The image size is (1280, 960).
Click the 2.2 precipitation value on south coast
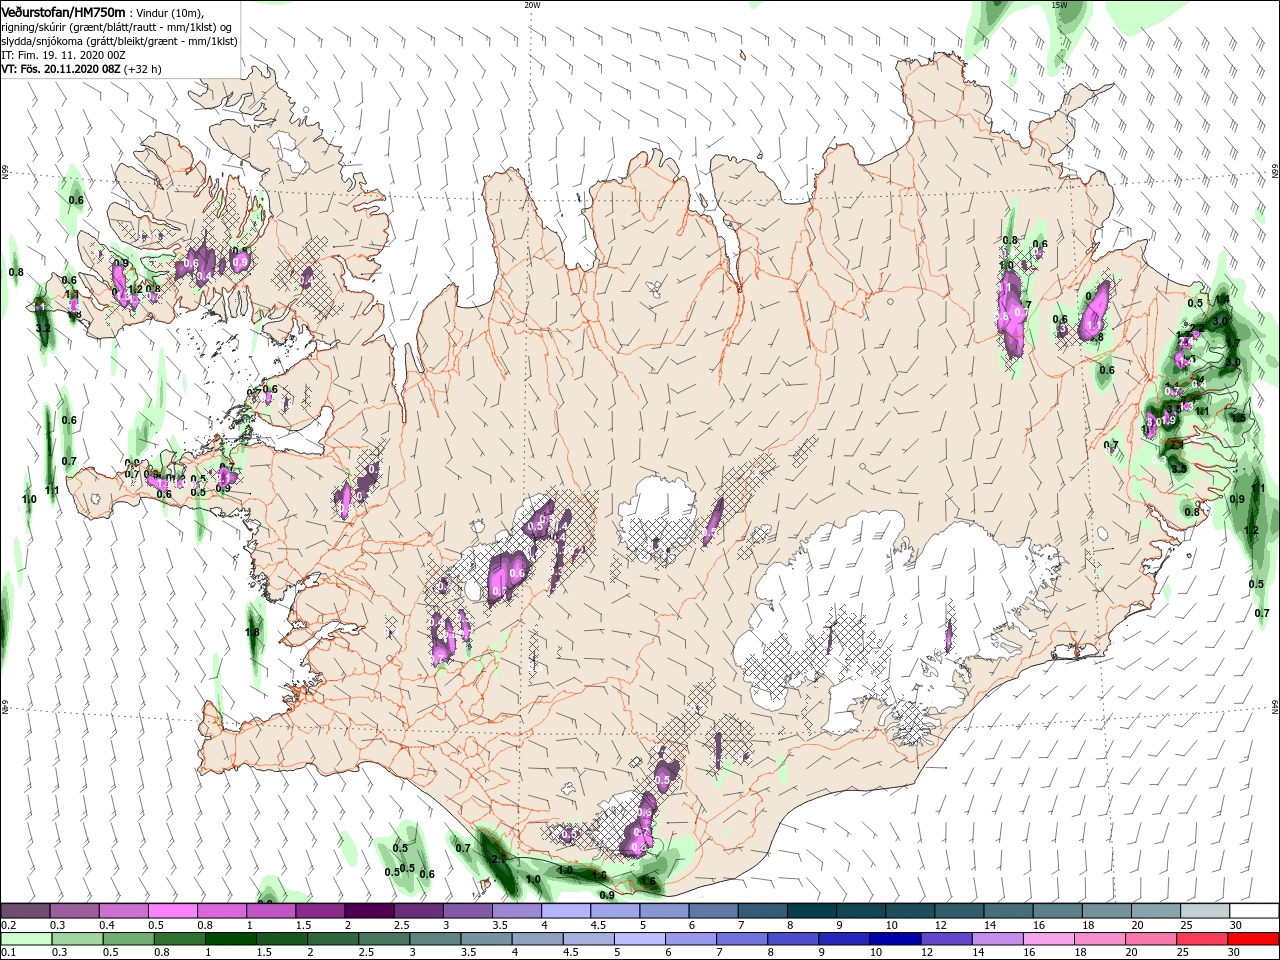(x=501, y=858)
